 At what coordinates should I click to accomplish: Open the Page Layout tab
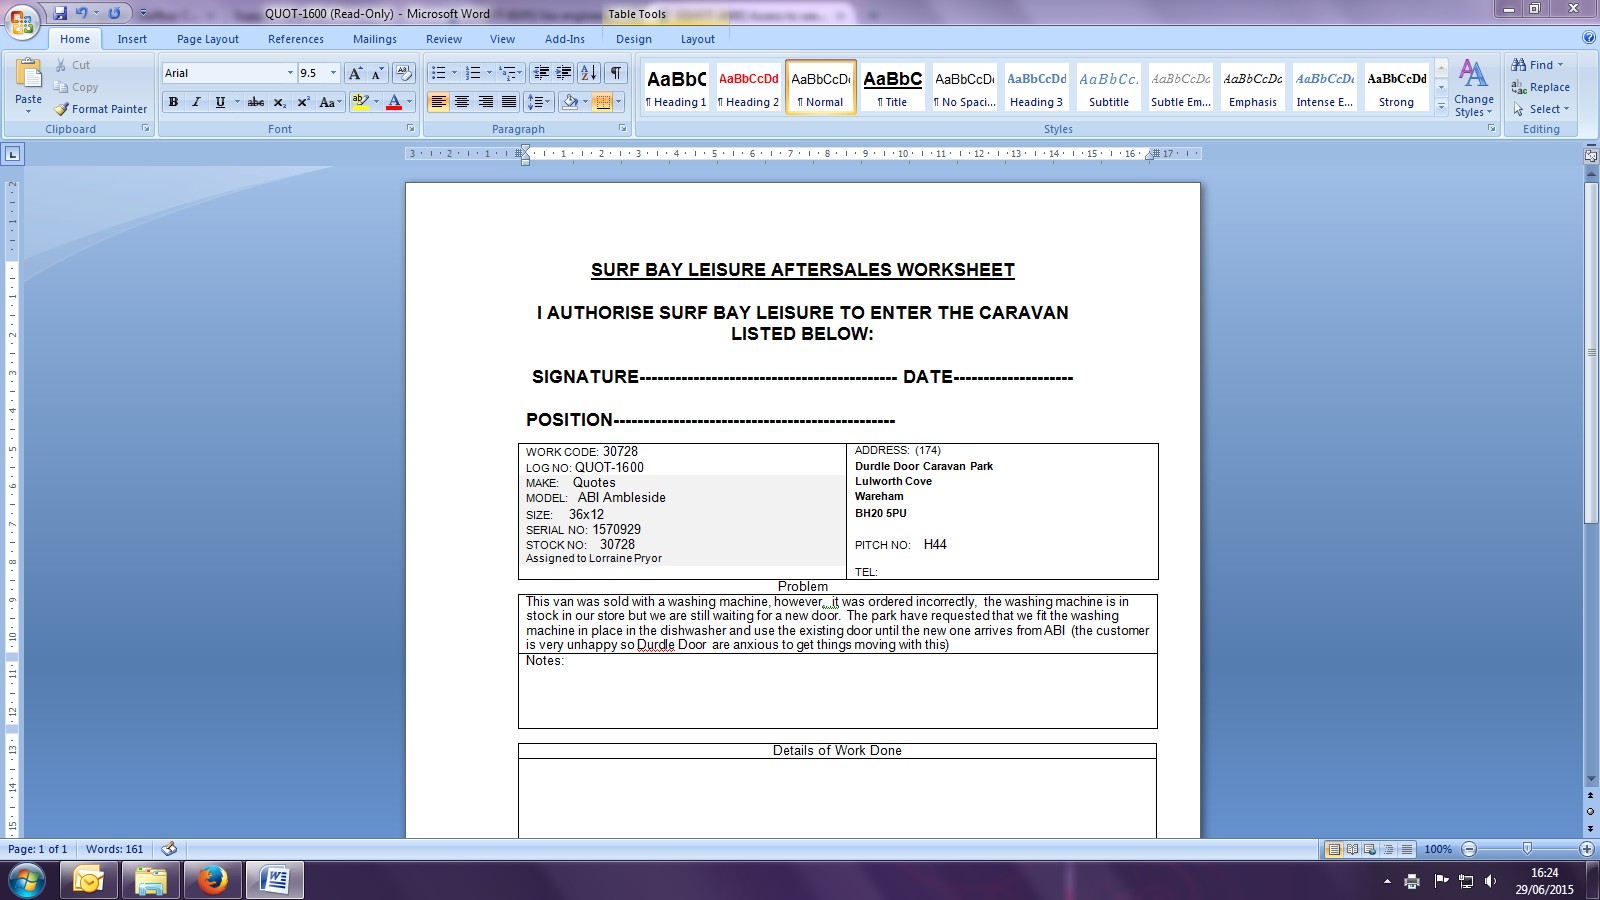[208, 39]
